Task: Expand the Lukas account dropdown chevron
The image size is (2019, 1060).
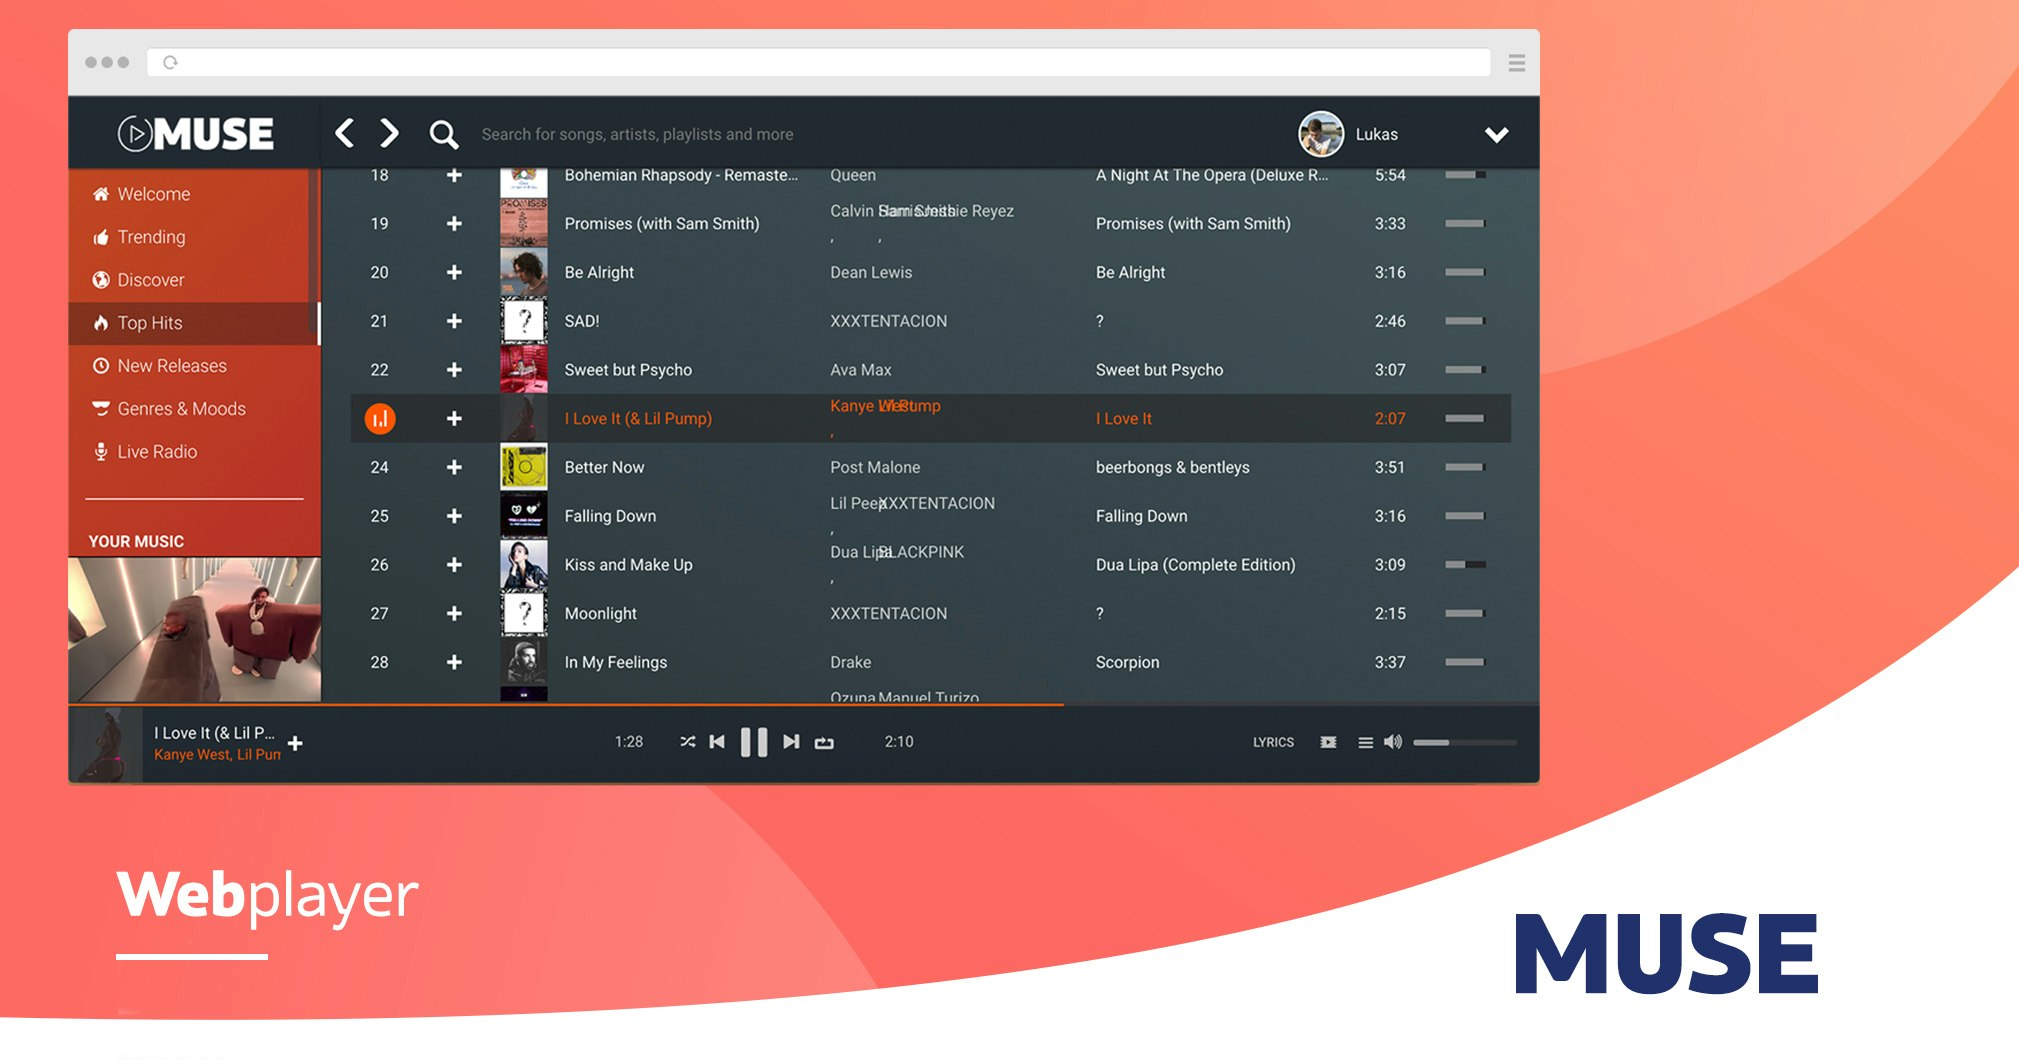Action: [1496, 134]
